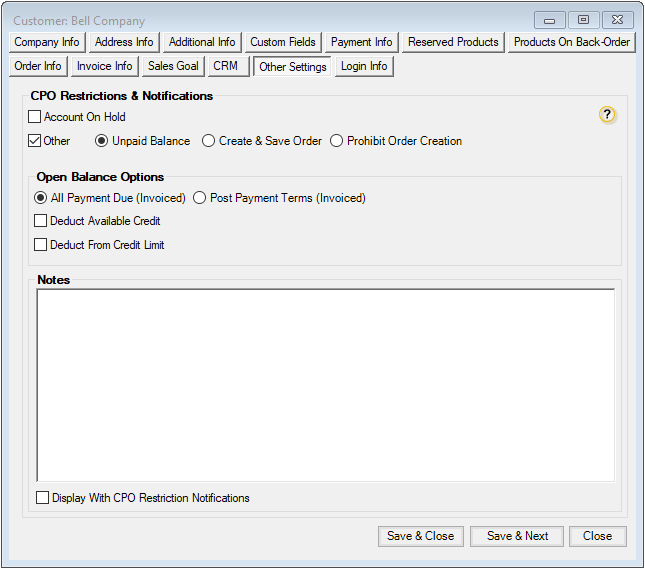Switch to the Company Info tab
Screen dimensions: 645x569
click(47, 42)
